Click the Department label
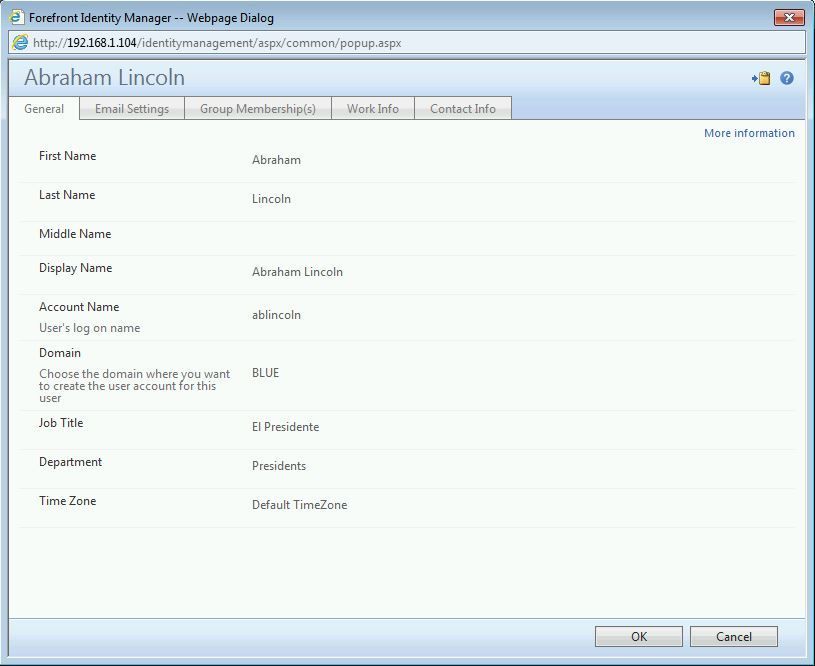Image resolution: width=815 pixels, height=666 pixels. 70,462
